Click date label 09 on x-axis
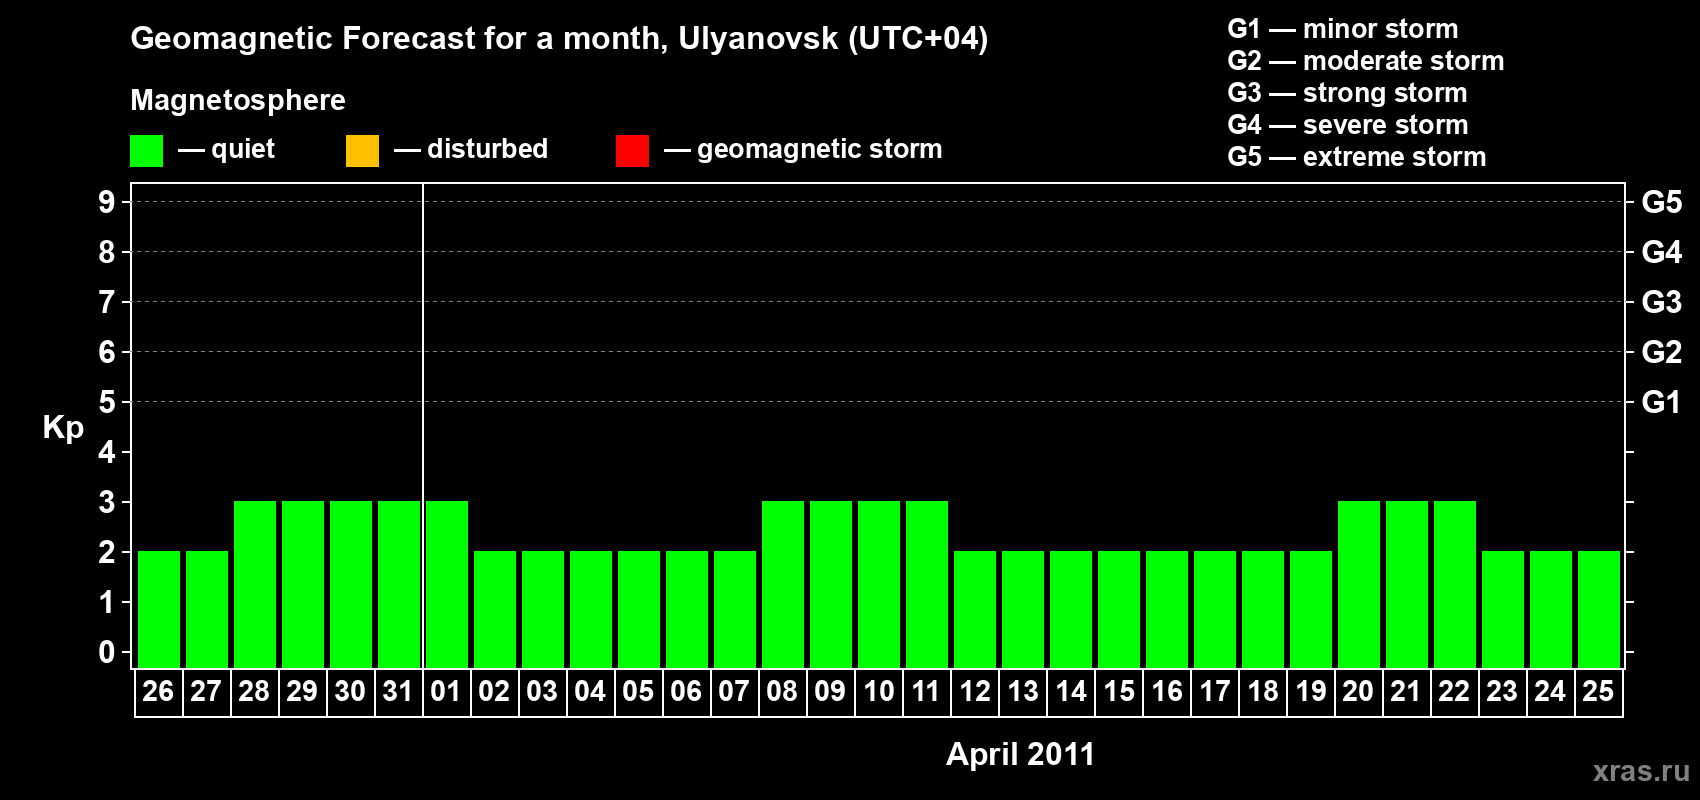This screenshot has height=800, width=1700. [x=830, y=691]
